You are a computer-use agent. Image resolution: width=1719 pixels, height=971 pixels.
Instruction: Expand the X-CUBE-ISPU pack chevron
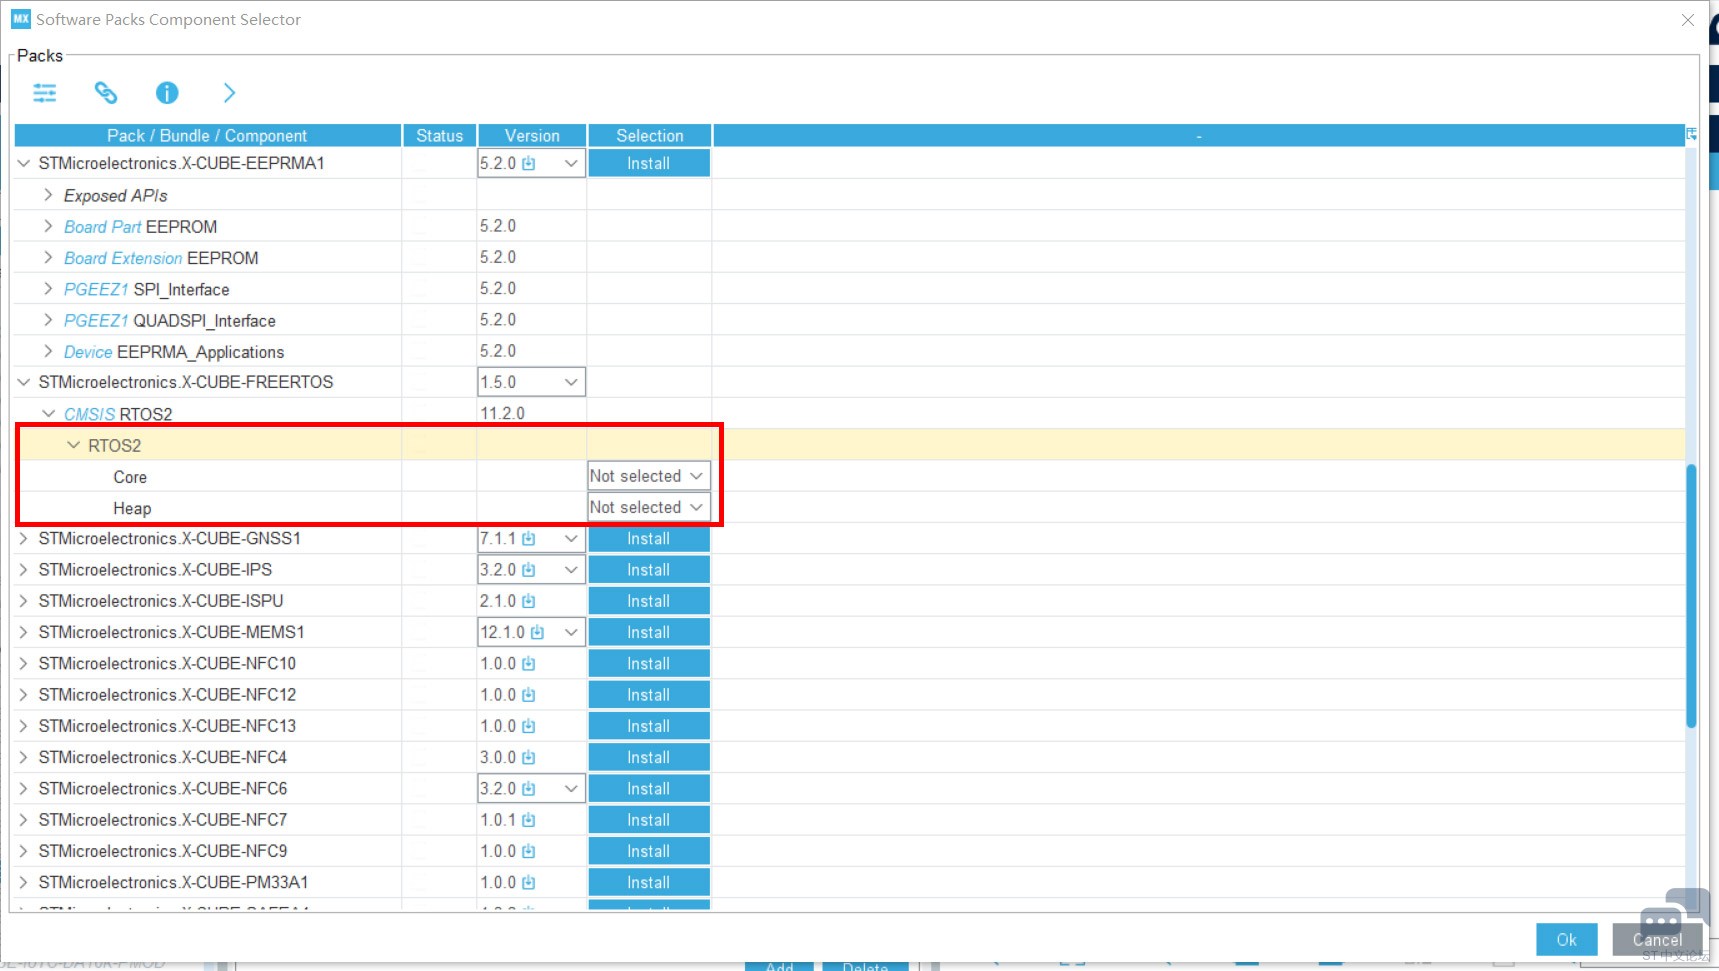pos(24,601)
